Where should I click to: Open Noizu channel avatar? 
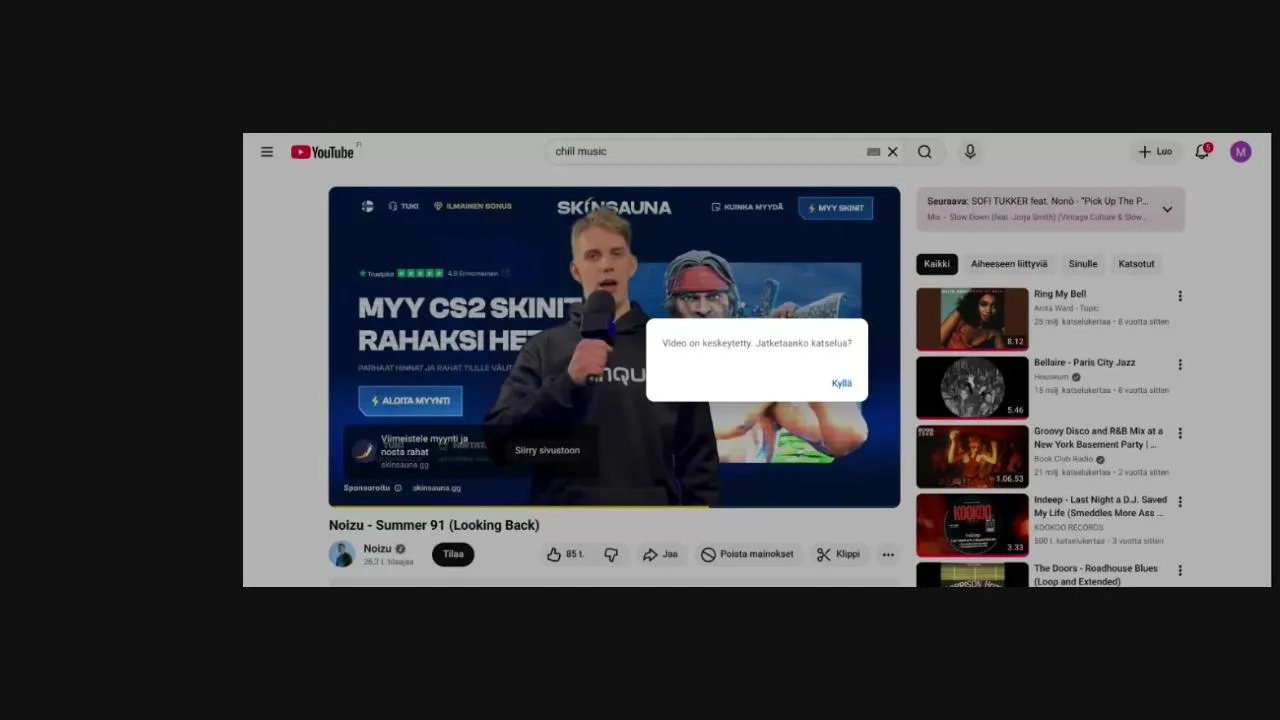click(342, 554)
